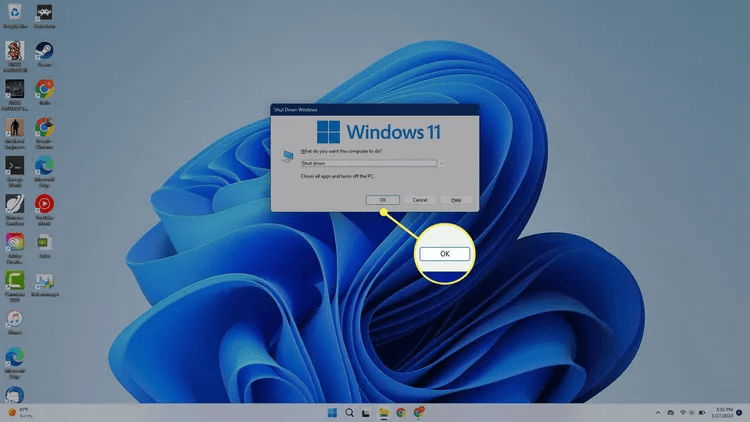Click the volume speaker tray icon
The image size is (750, 422).
click(692, 412)
